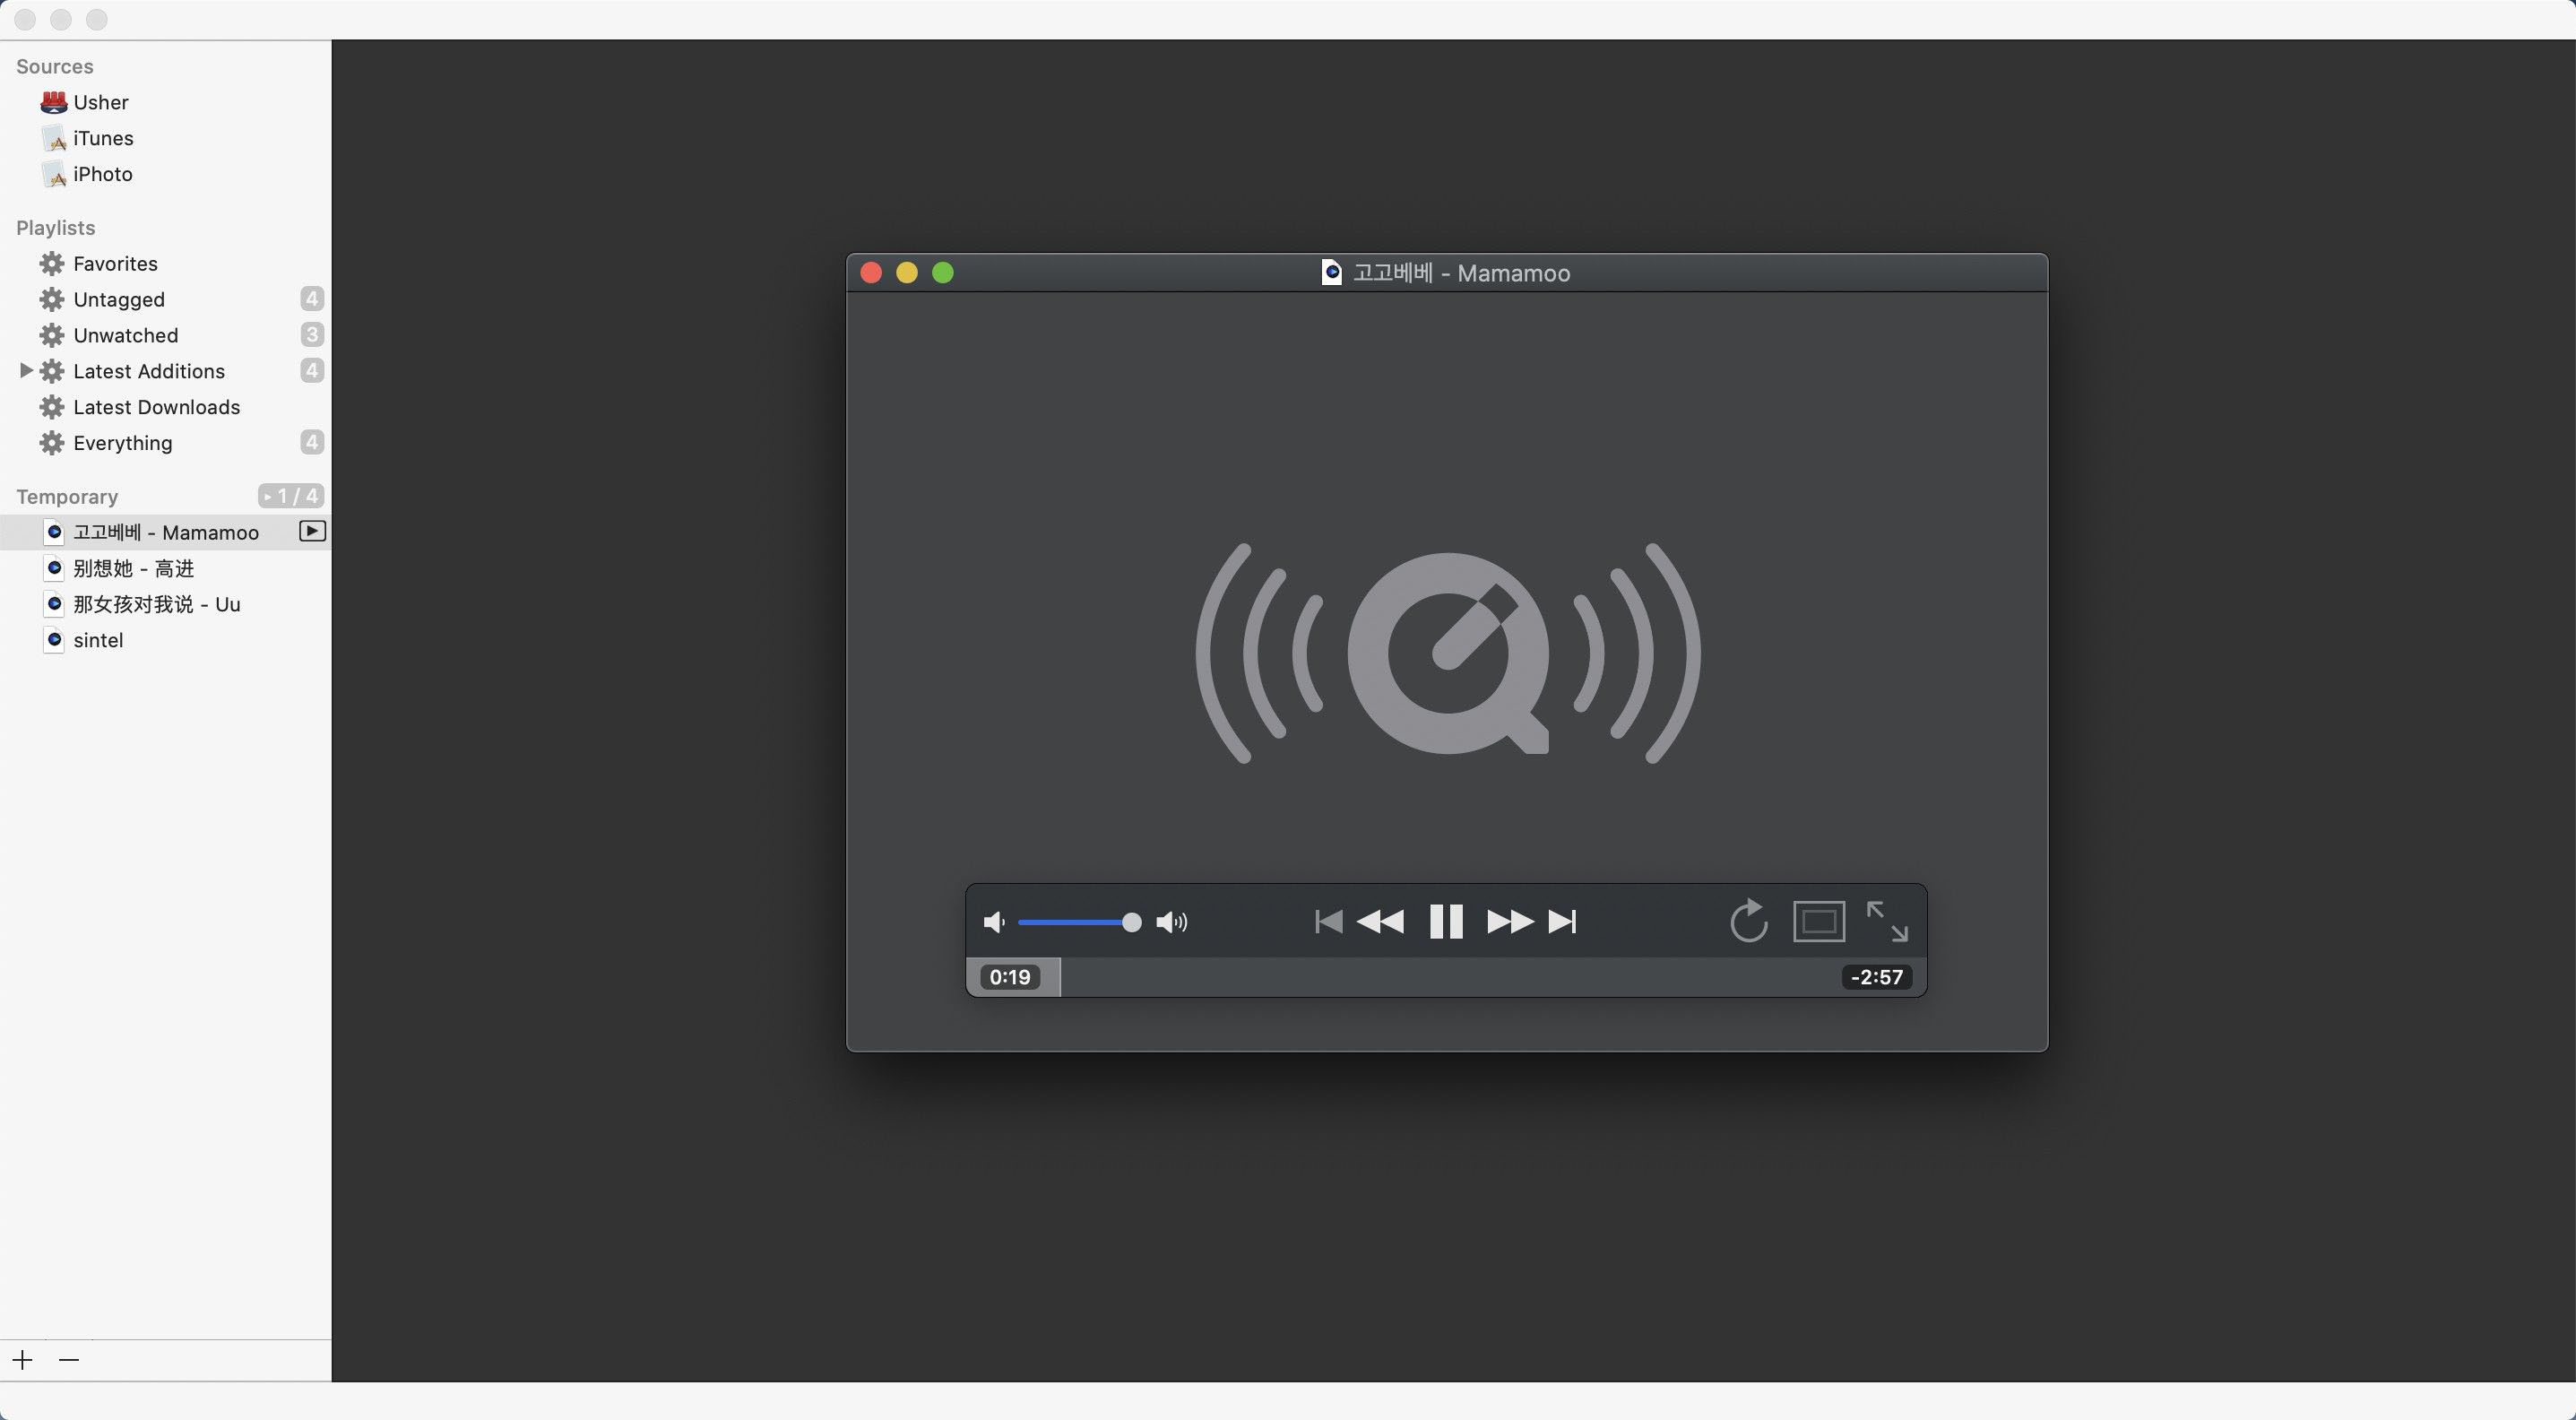Click the Latest Downloads gear icon
This screenshot has height=1420, width=2576.
click(52, 408)
